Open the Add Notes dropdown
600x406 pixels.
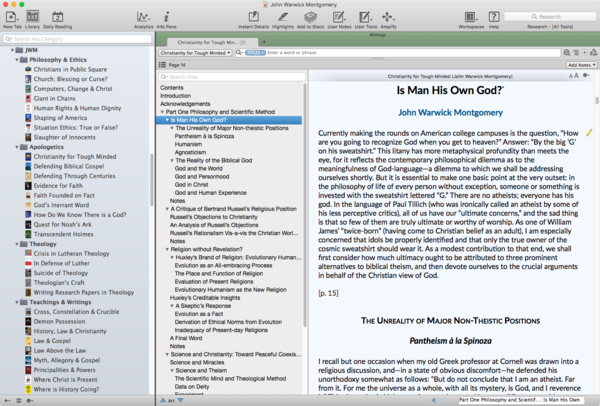tap(581, 65)
